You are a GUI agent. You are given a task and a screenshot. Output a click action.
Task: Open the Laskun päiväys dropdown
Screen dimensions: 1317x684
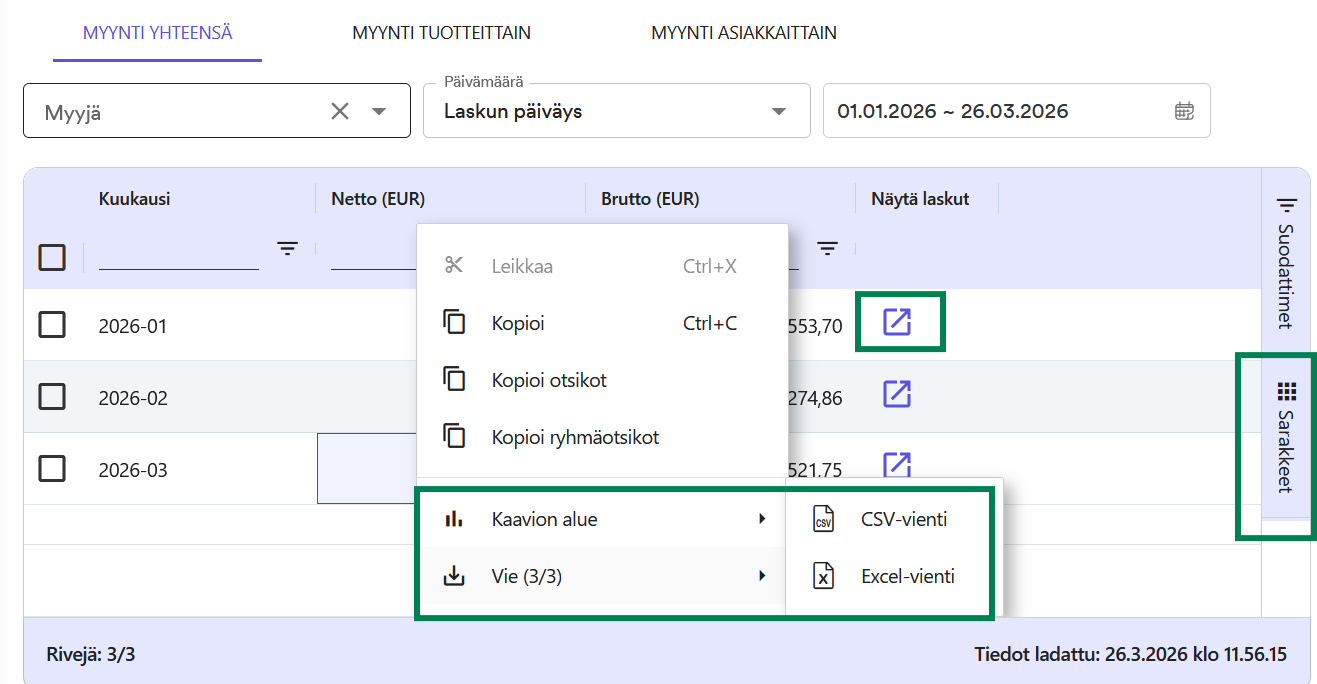pos(778,111)
